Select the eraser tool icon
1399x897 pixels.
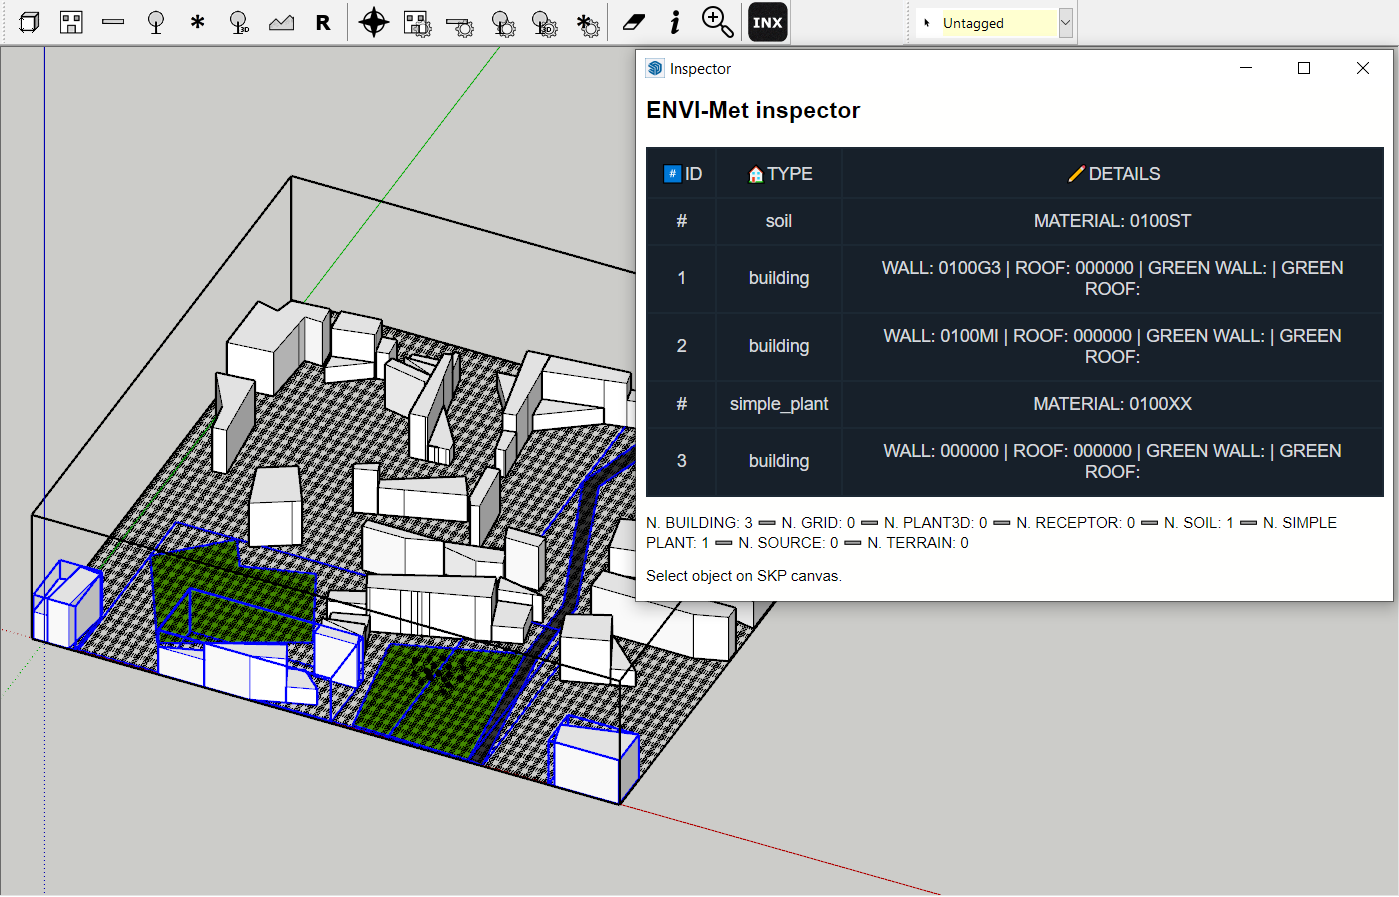634,22
